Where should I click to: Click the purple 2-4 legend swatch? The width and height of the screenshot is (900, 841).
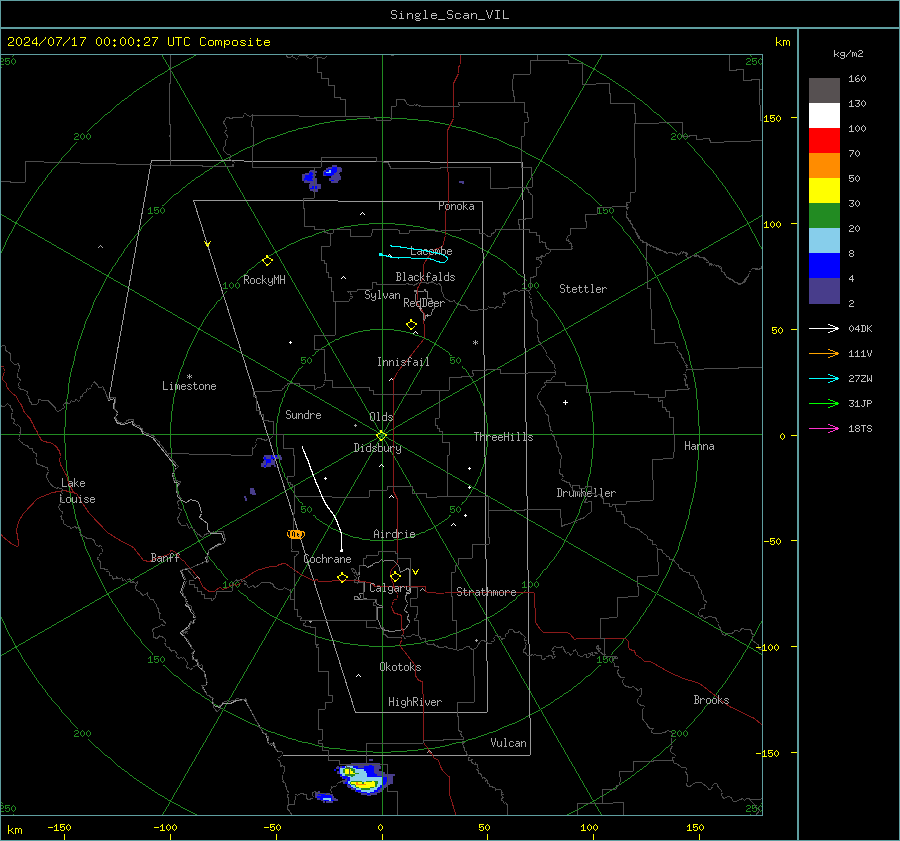point(824,290)
